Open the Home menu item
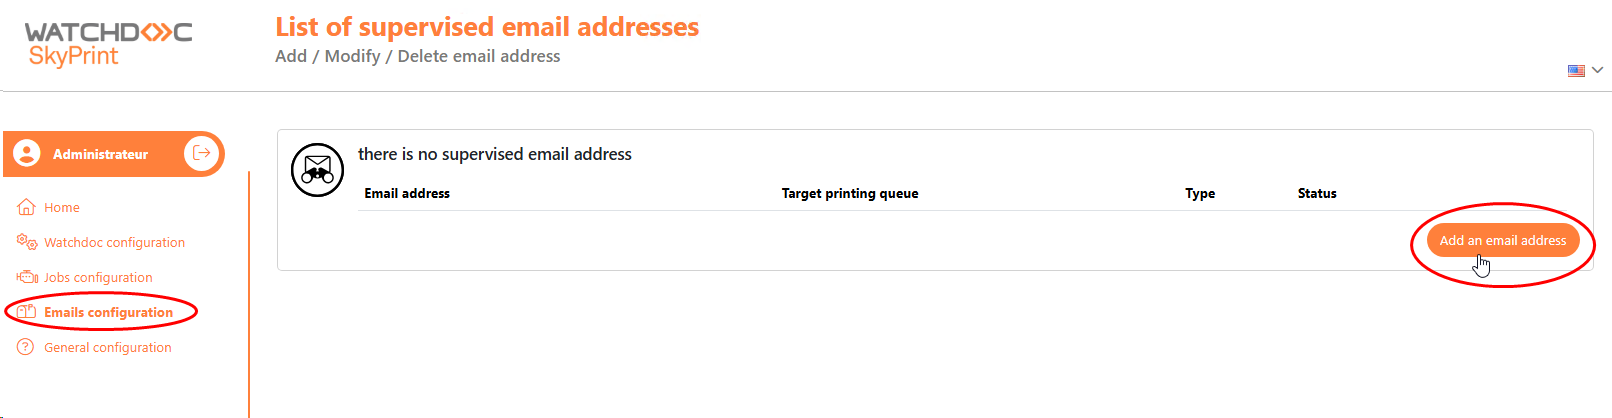1612x418 pixels. pyautogui.click(x=62, y=207)
